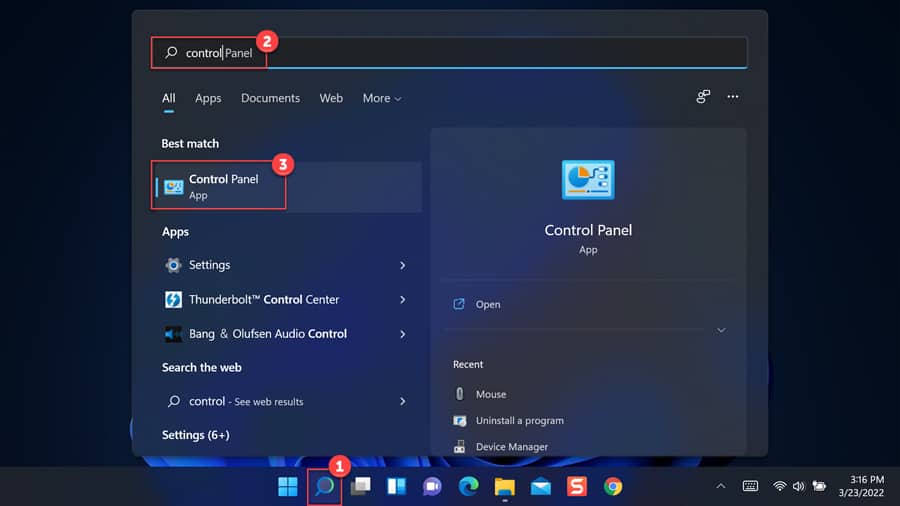900x506 pixels.
Task: Open recent item Mouse
Action: [491, 394]
